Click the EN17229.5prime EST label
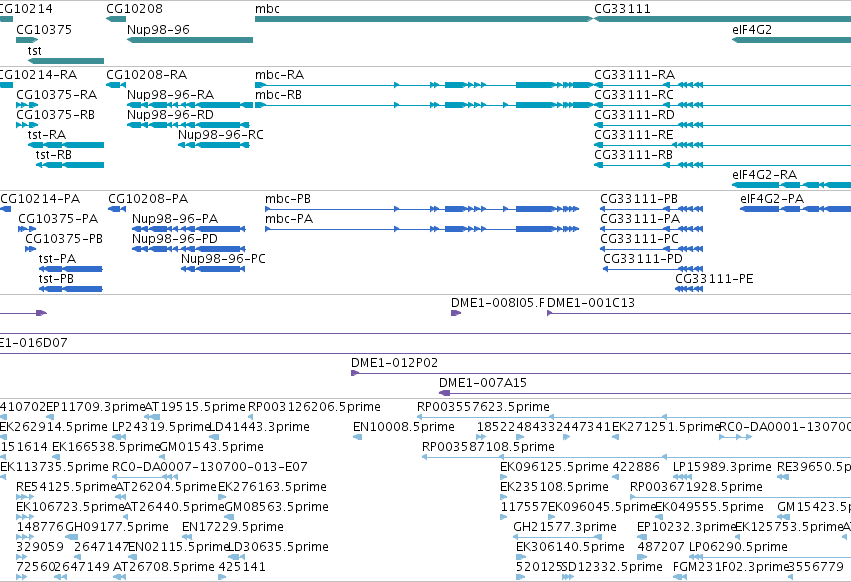The image size is (851, 582). pyautogui.click(x=233, y=527)
